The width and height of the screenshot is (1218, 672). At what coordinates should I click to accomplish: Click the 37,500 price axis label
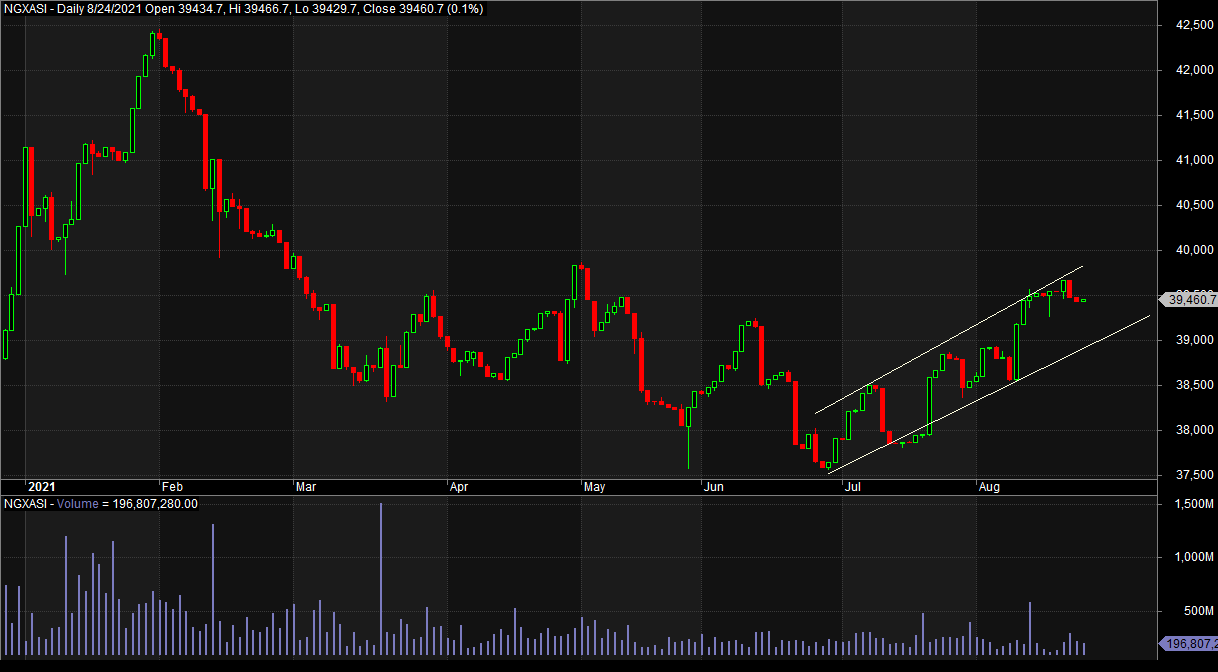[1188, 475]
